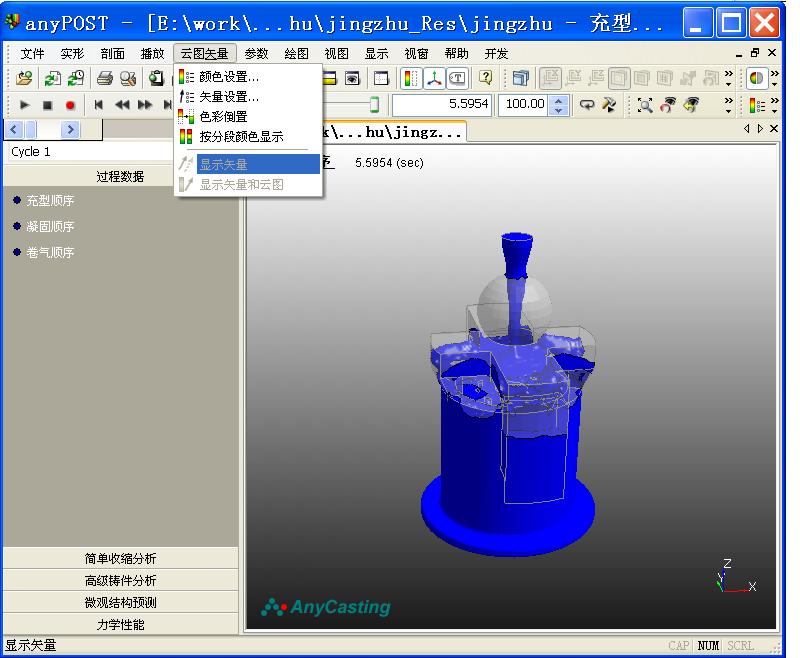Click the hammer animation settings icon
Viewport: 800px width, 658px height.
coord(609,105)
